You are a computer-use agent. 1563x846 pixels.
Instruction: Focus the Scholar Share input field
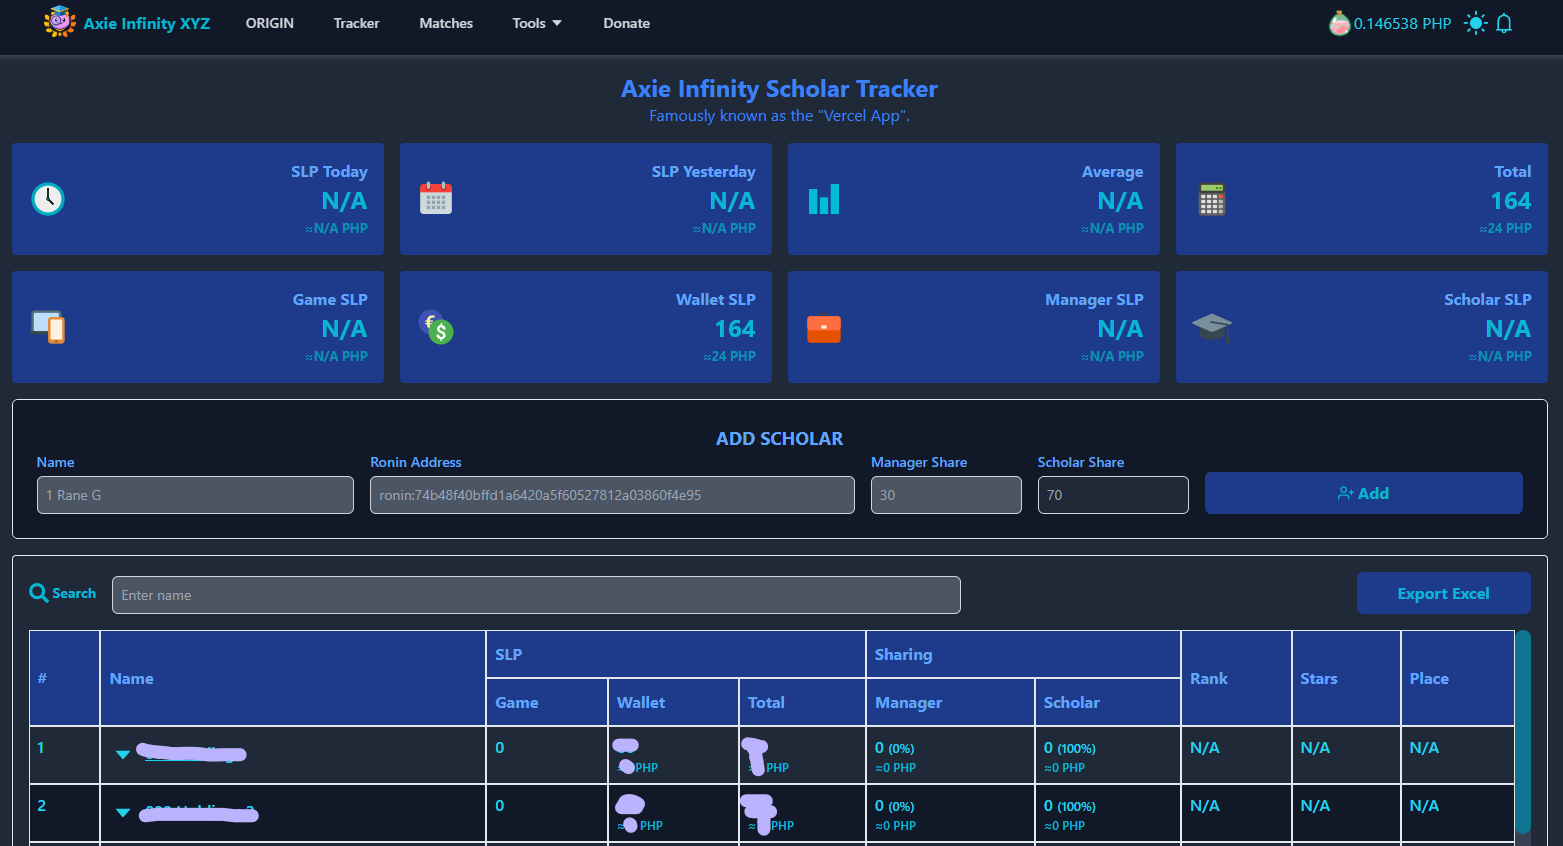click(1113, 495)
